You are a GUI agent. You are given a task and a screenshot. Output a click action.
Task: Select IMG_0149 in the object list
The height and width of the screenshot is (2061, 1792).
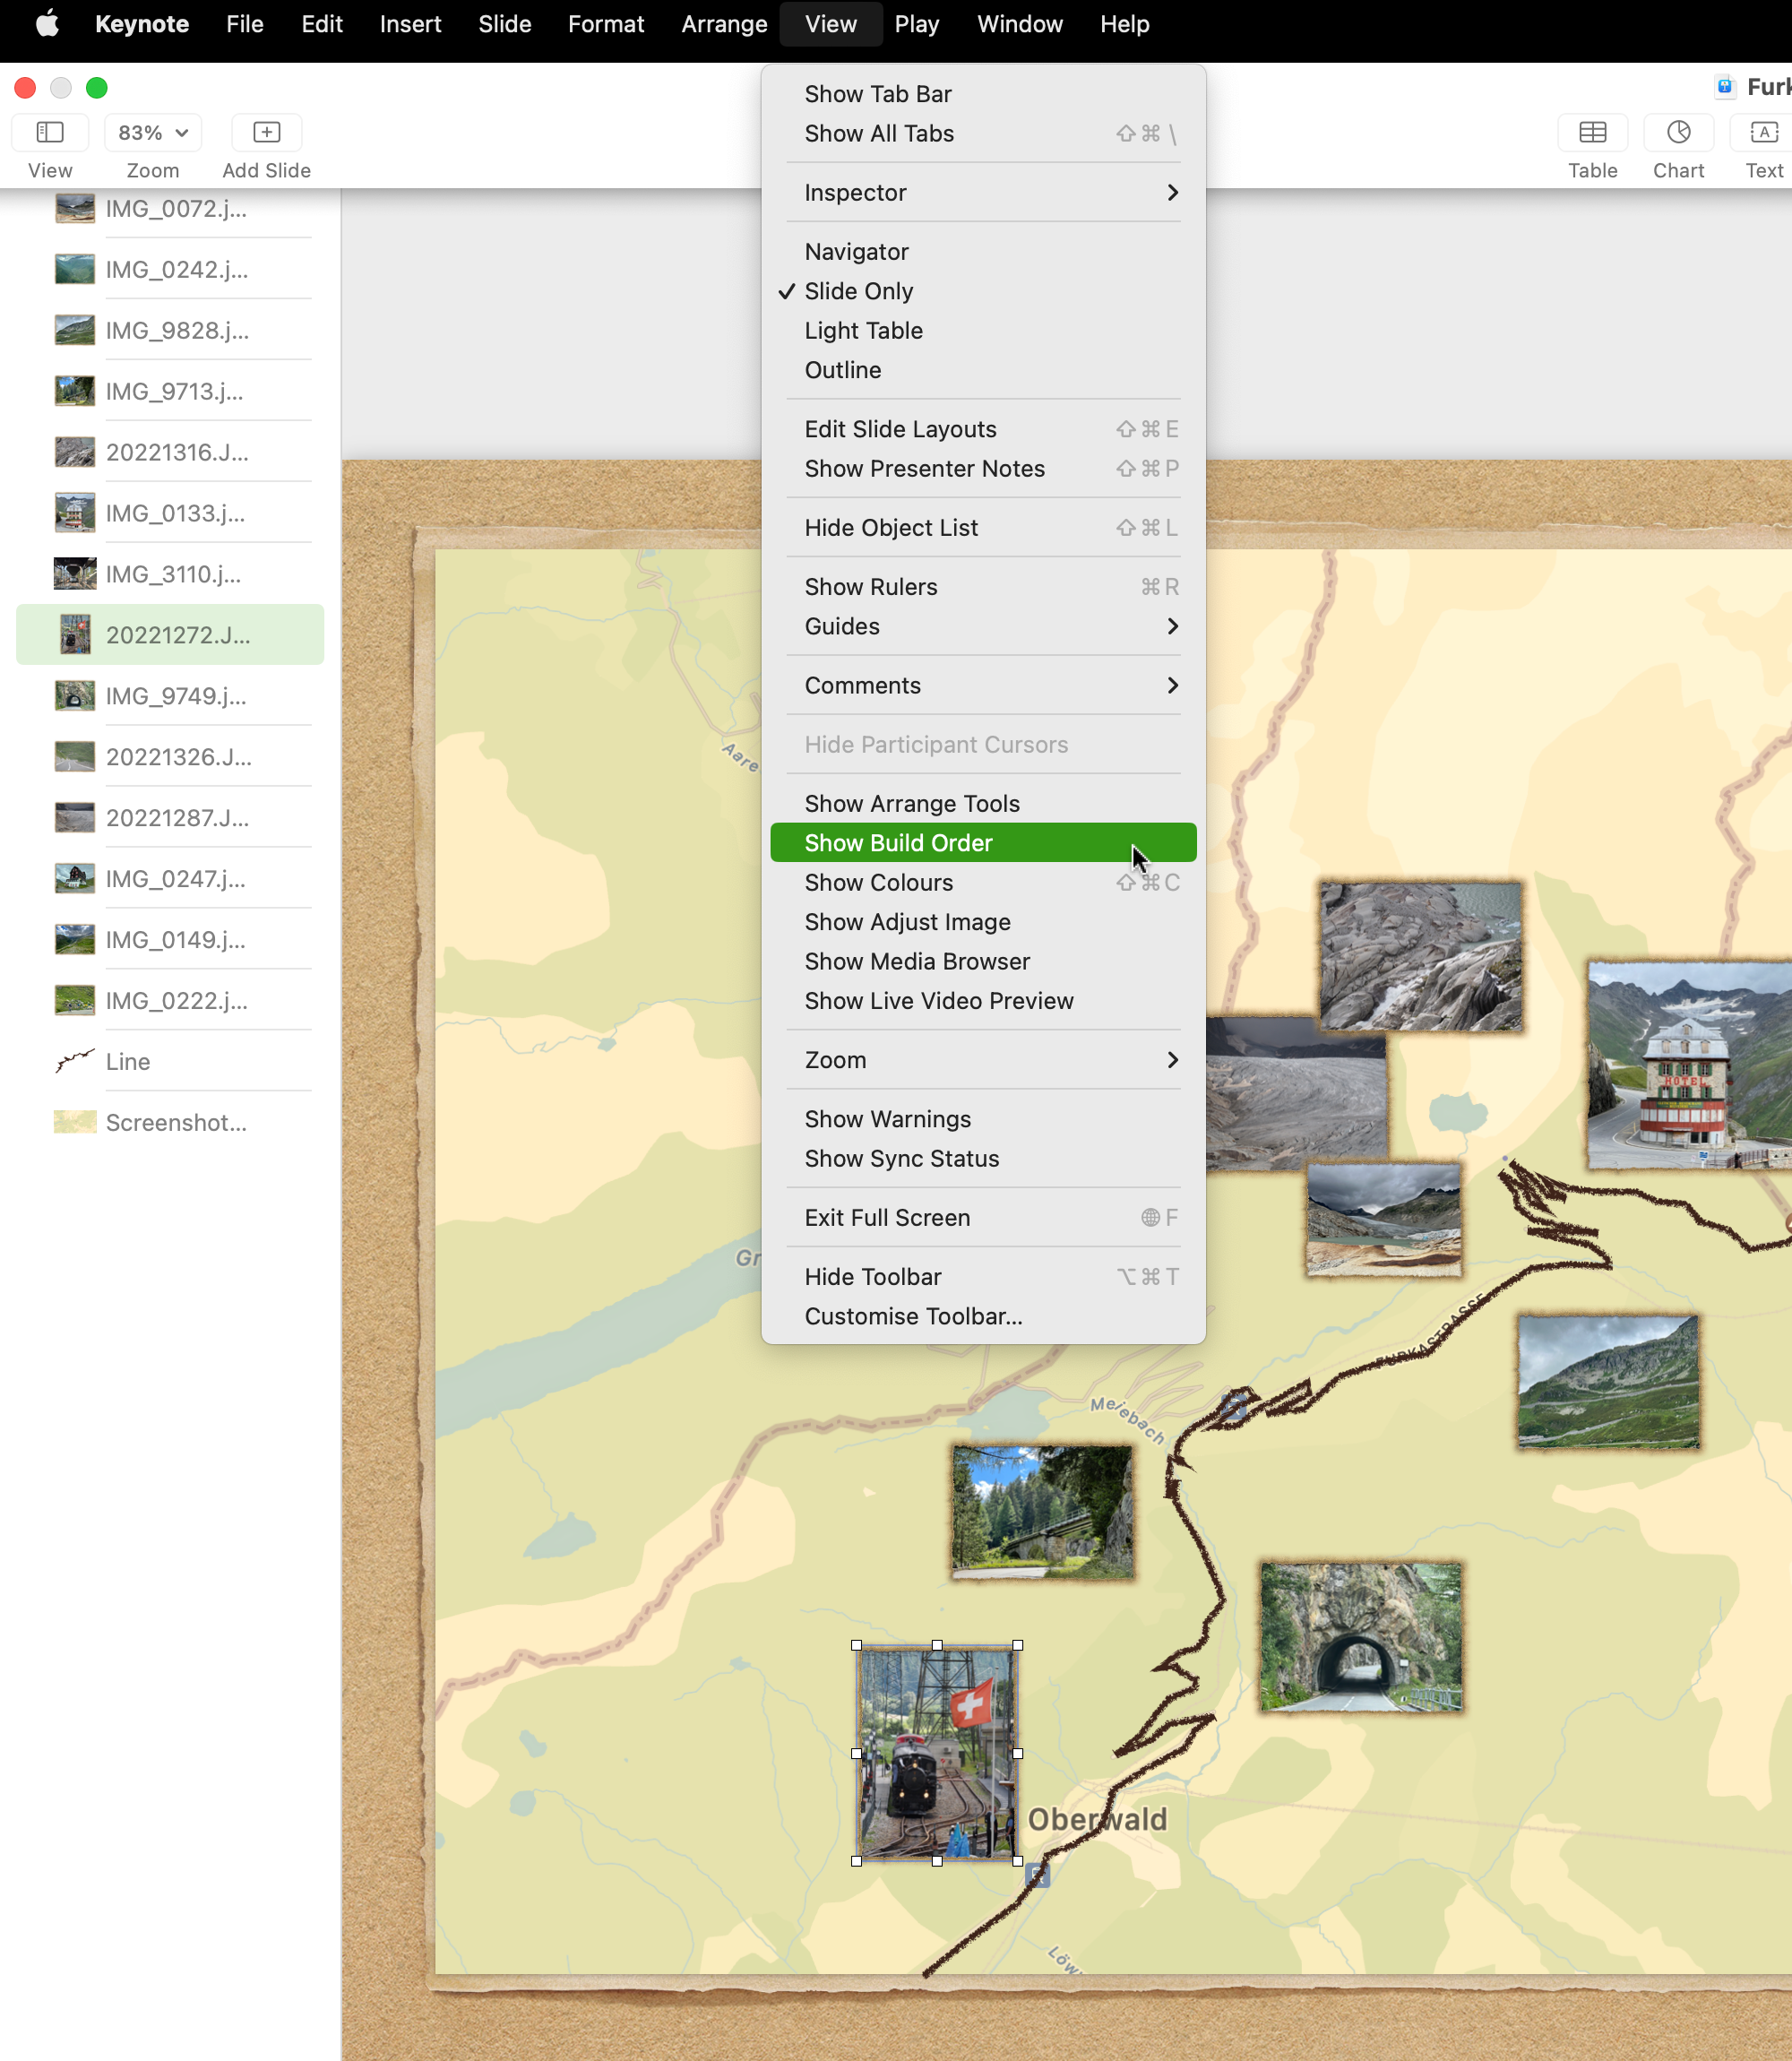170,940
